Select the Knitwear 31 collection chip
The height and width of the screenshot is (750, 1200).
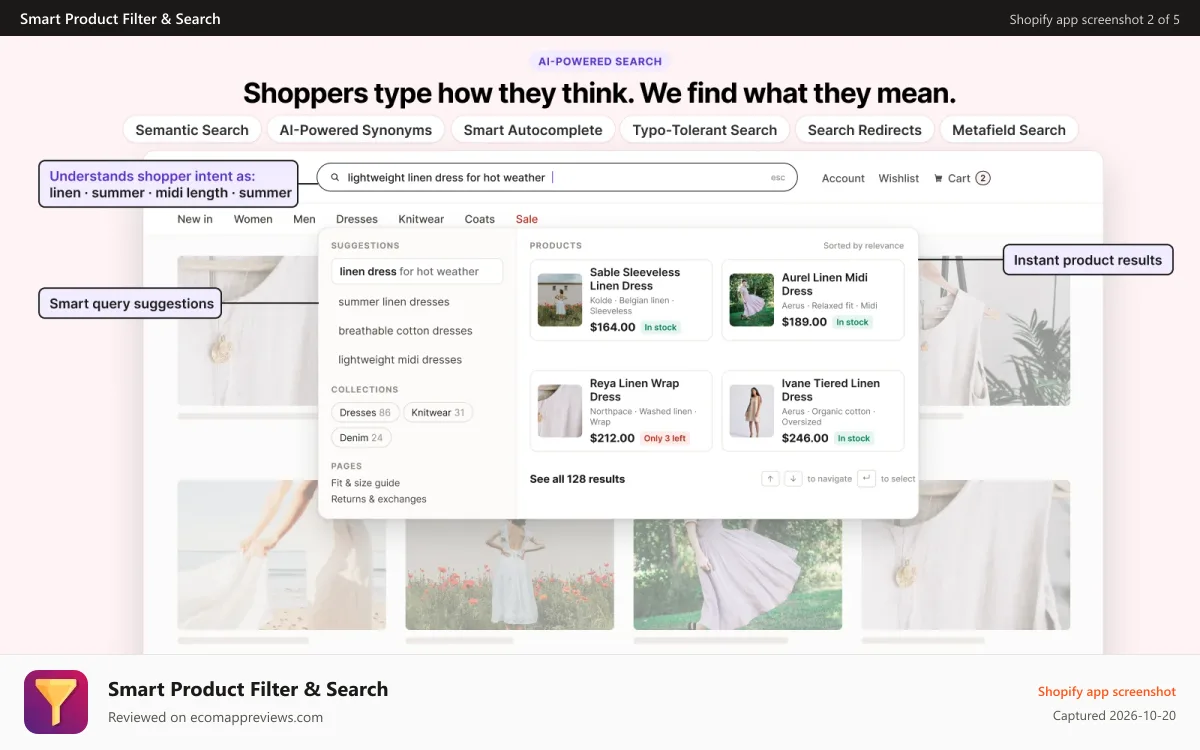pyautogui.click(x=438, y=412)
